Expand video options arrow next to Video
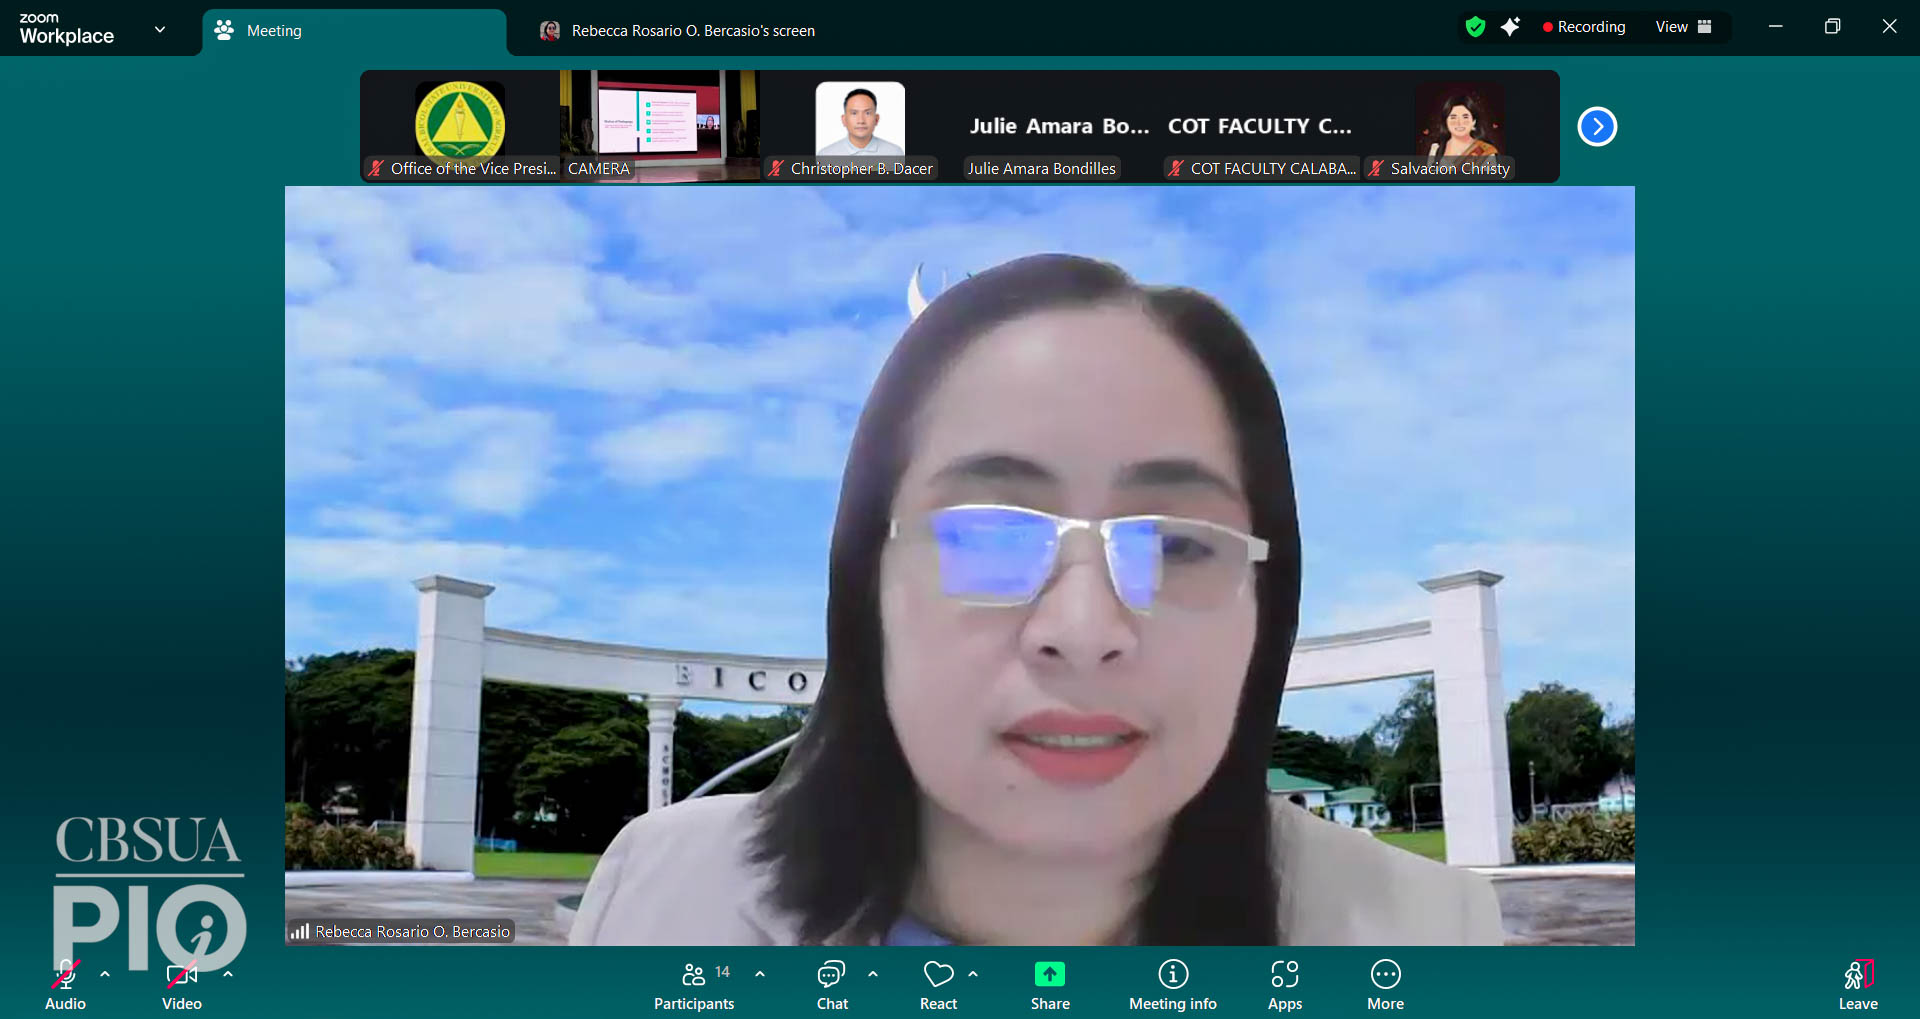This screenshot has height=1019, width=1920. (228, 973)
